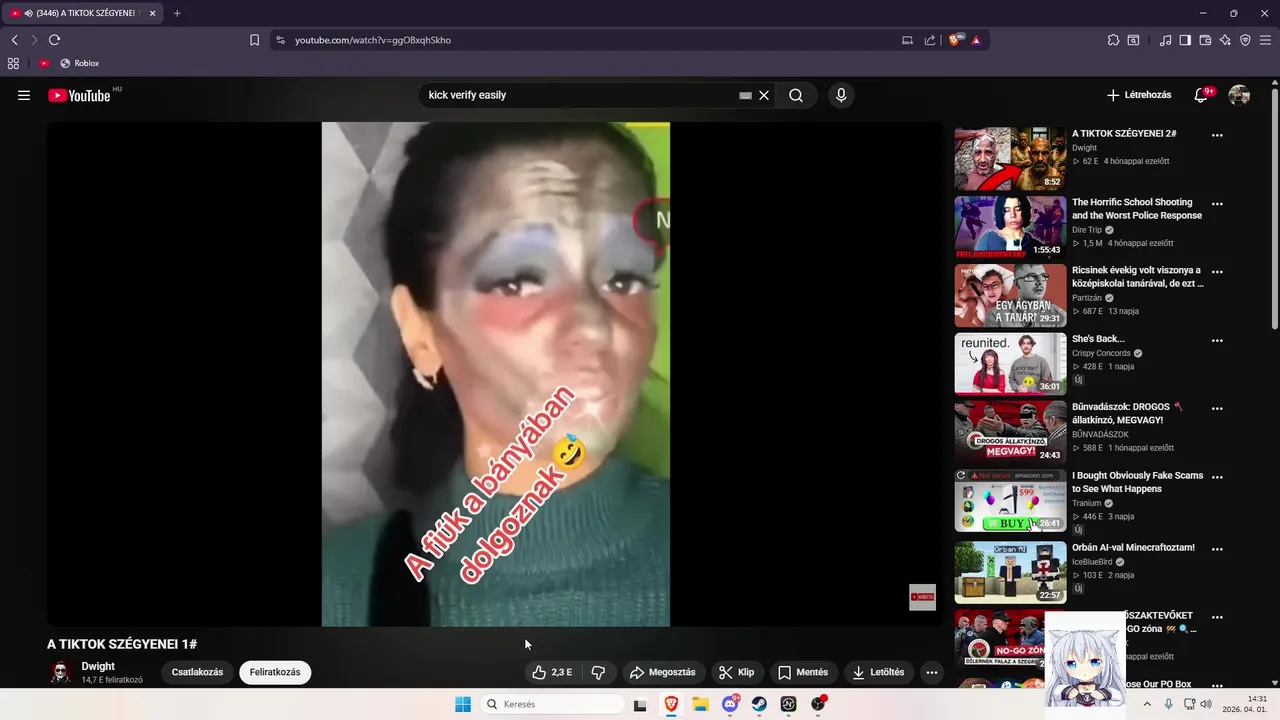The width and height of the screenshot is (1280, 720).
Task: Join the channel via Csatlakozás
Action: tap(197, 672)
